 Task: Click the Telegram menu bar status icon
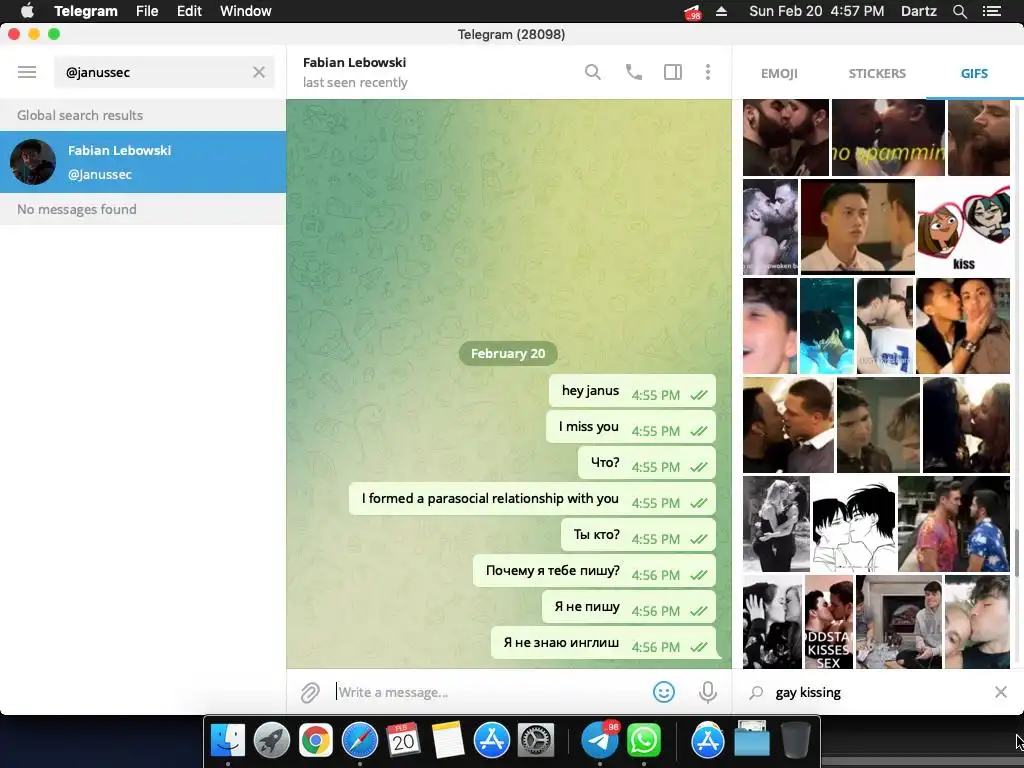[692, 12]
